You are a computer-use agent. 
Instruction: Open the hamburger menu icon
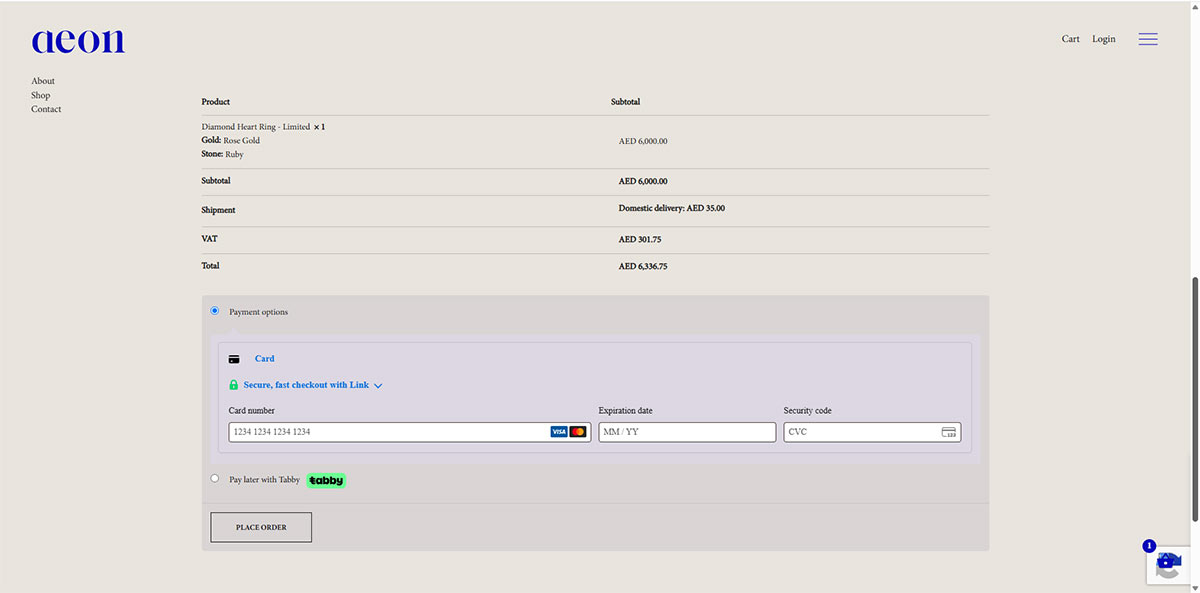tap(1148, 39)
